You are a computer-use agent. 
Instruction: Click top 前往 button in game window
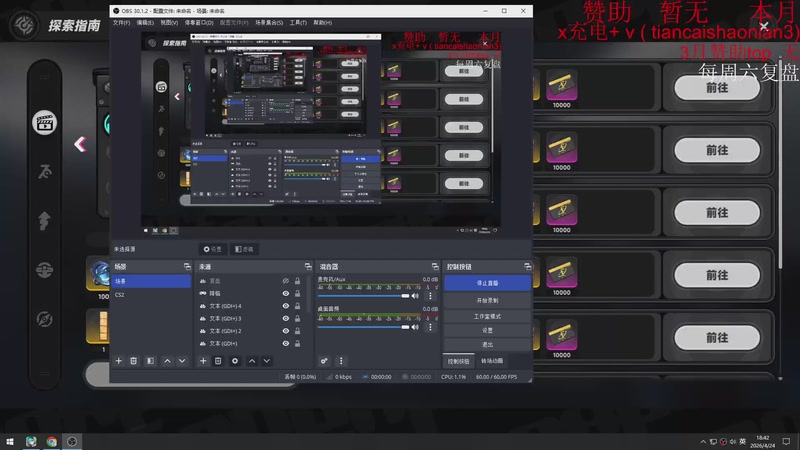(717, 88)
